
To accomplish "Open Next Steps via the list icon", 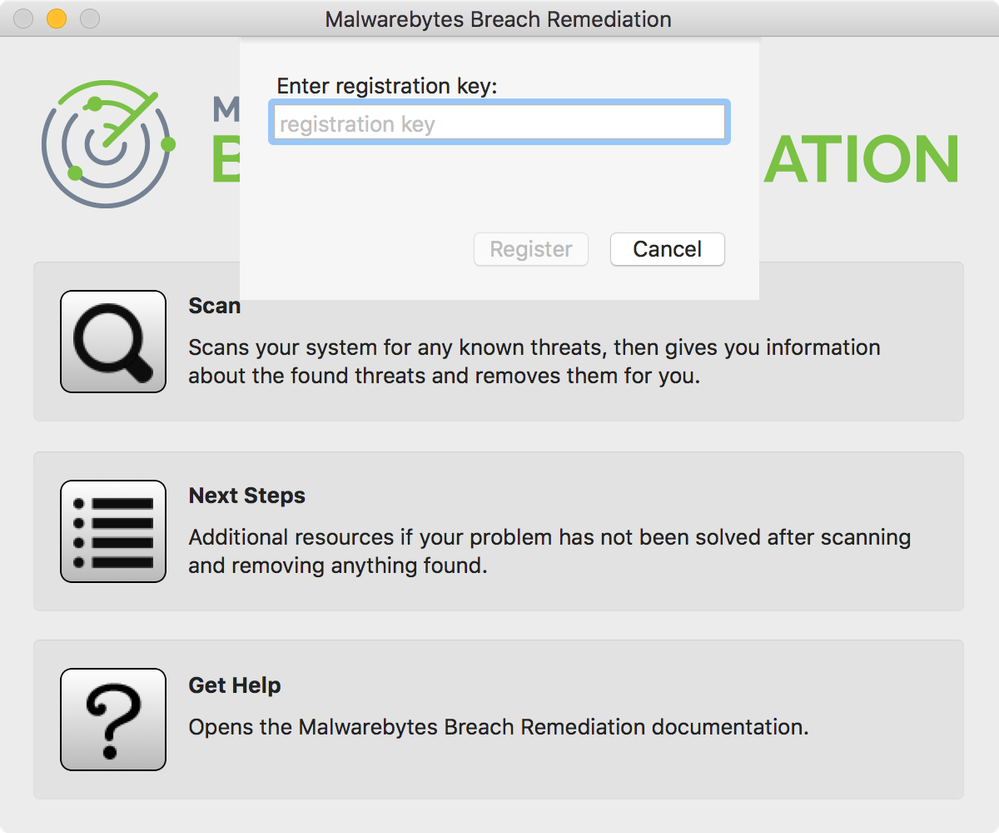I will pos(113,531).
